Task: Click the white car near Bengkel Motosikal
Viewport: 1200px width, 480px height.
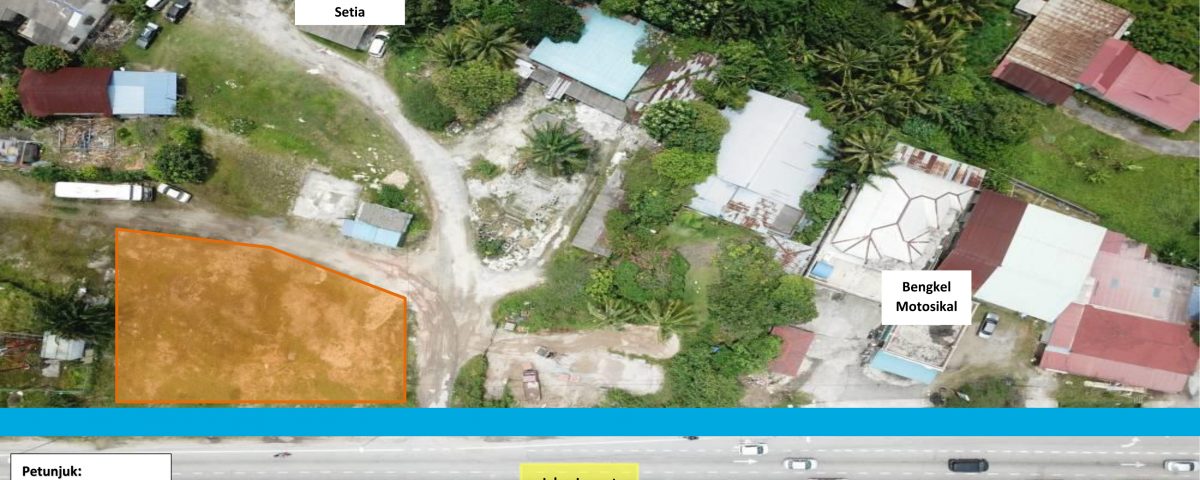Action: pos(988,325)
